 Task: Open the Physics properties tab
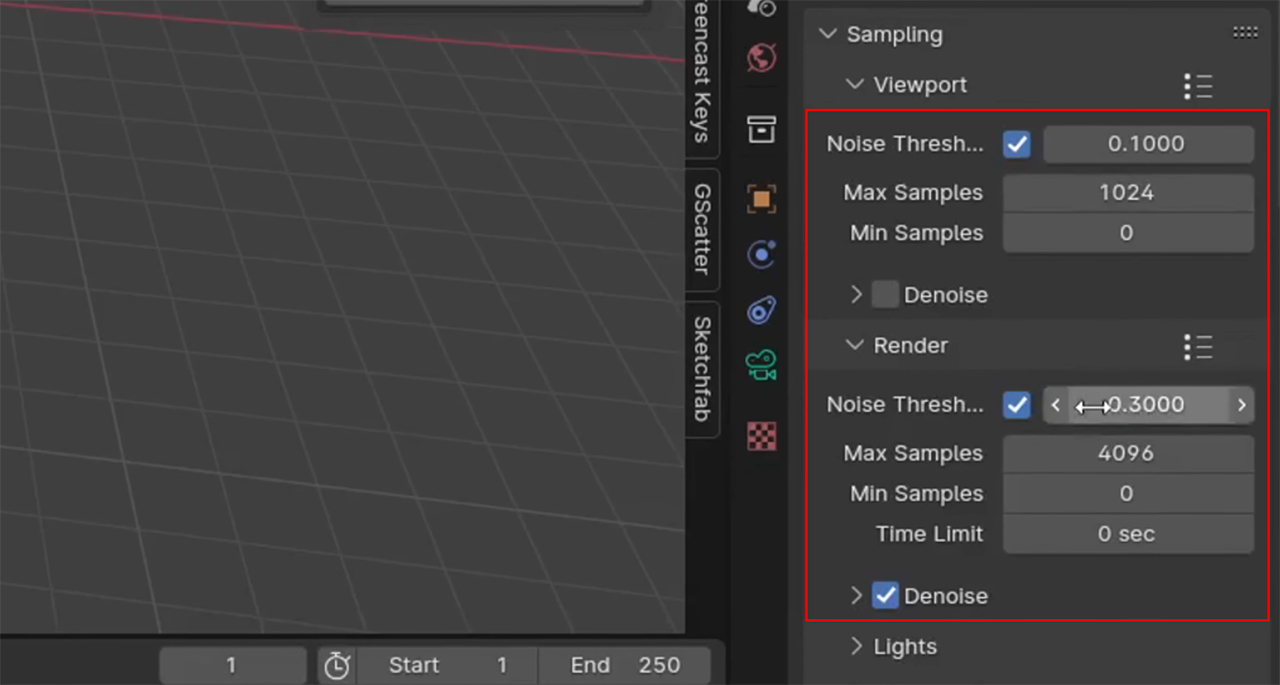760,310
